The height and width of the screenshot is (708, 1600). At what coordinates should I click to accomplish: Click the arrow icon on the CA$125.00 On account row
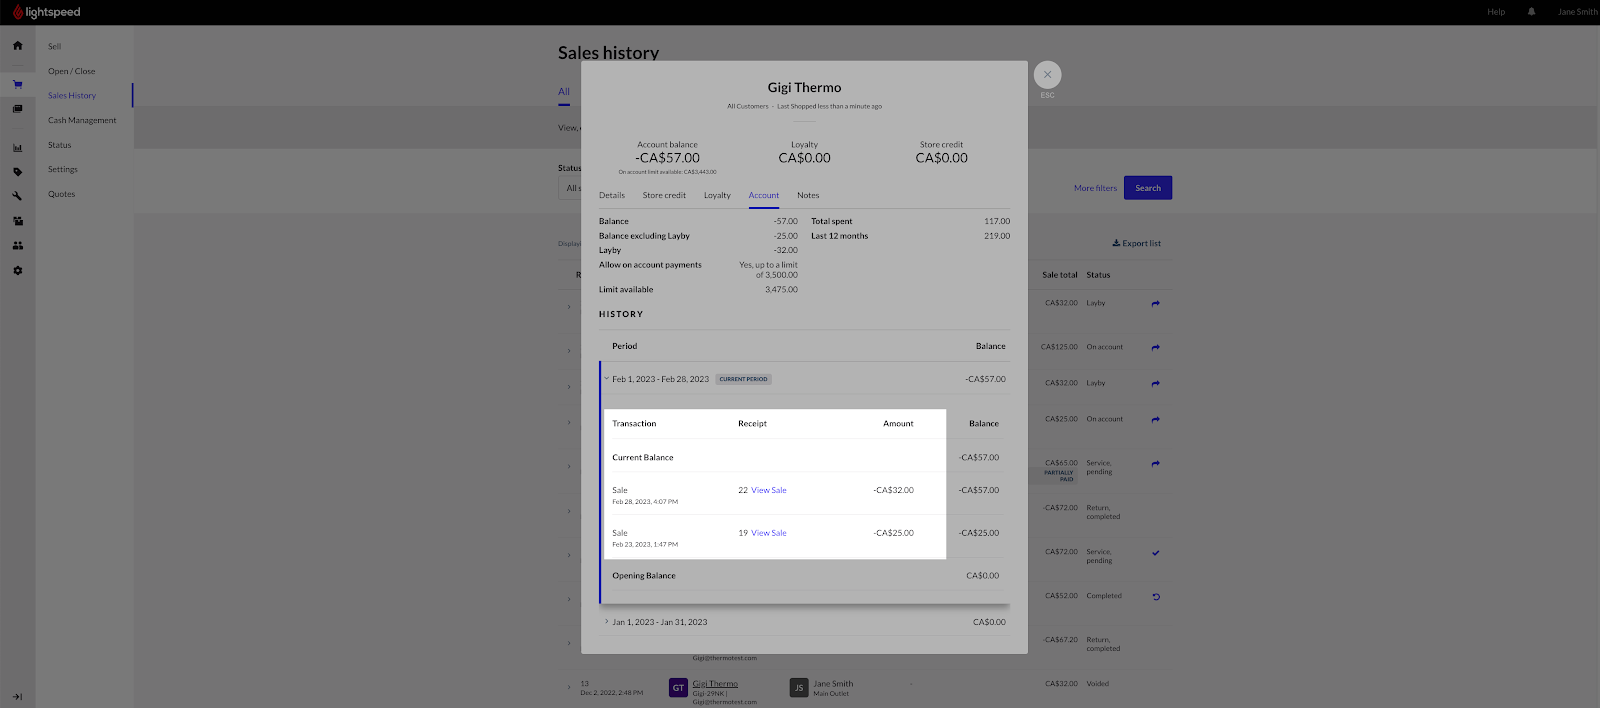click(x=1155, y=348)
